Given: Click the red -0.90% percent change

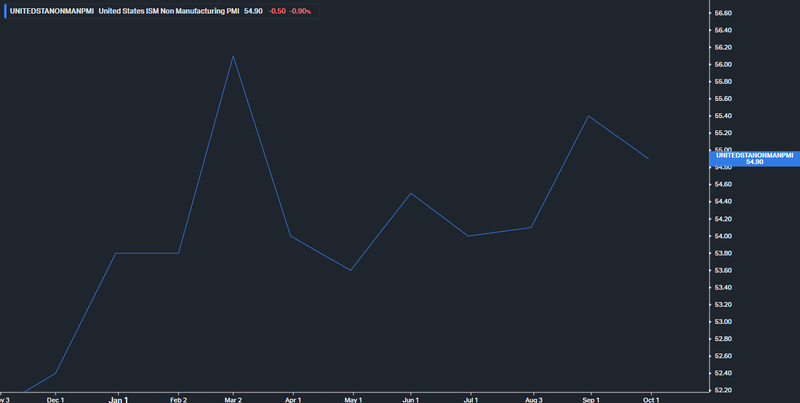Looking at the screenshot, I should coord(300,11).
